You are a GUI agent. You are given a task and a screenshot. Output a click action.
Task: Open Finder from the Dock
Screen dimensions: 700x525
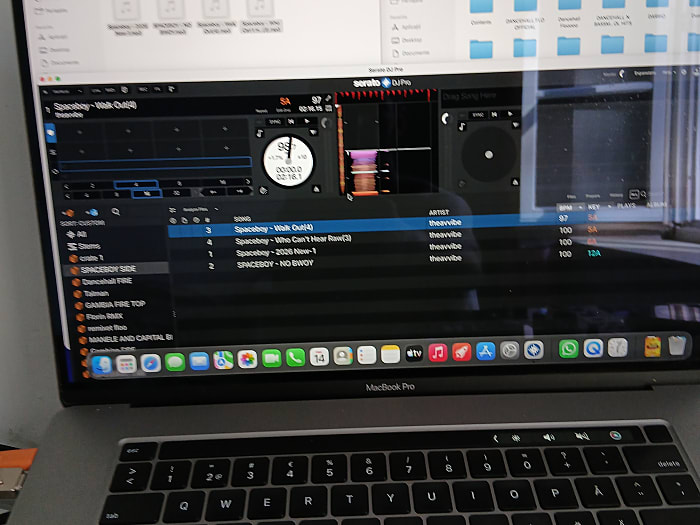(x=102, y=364)
